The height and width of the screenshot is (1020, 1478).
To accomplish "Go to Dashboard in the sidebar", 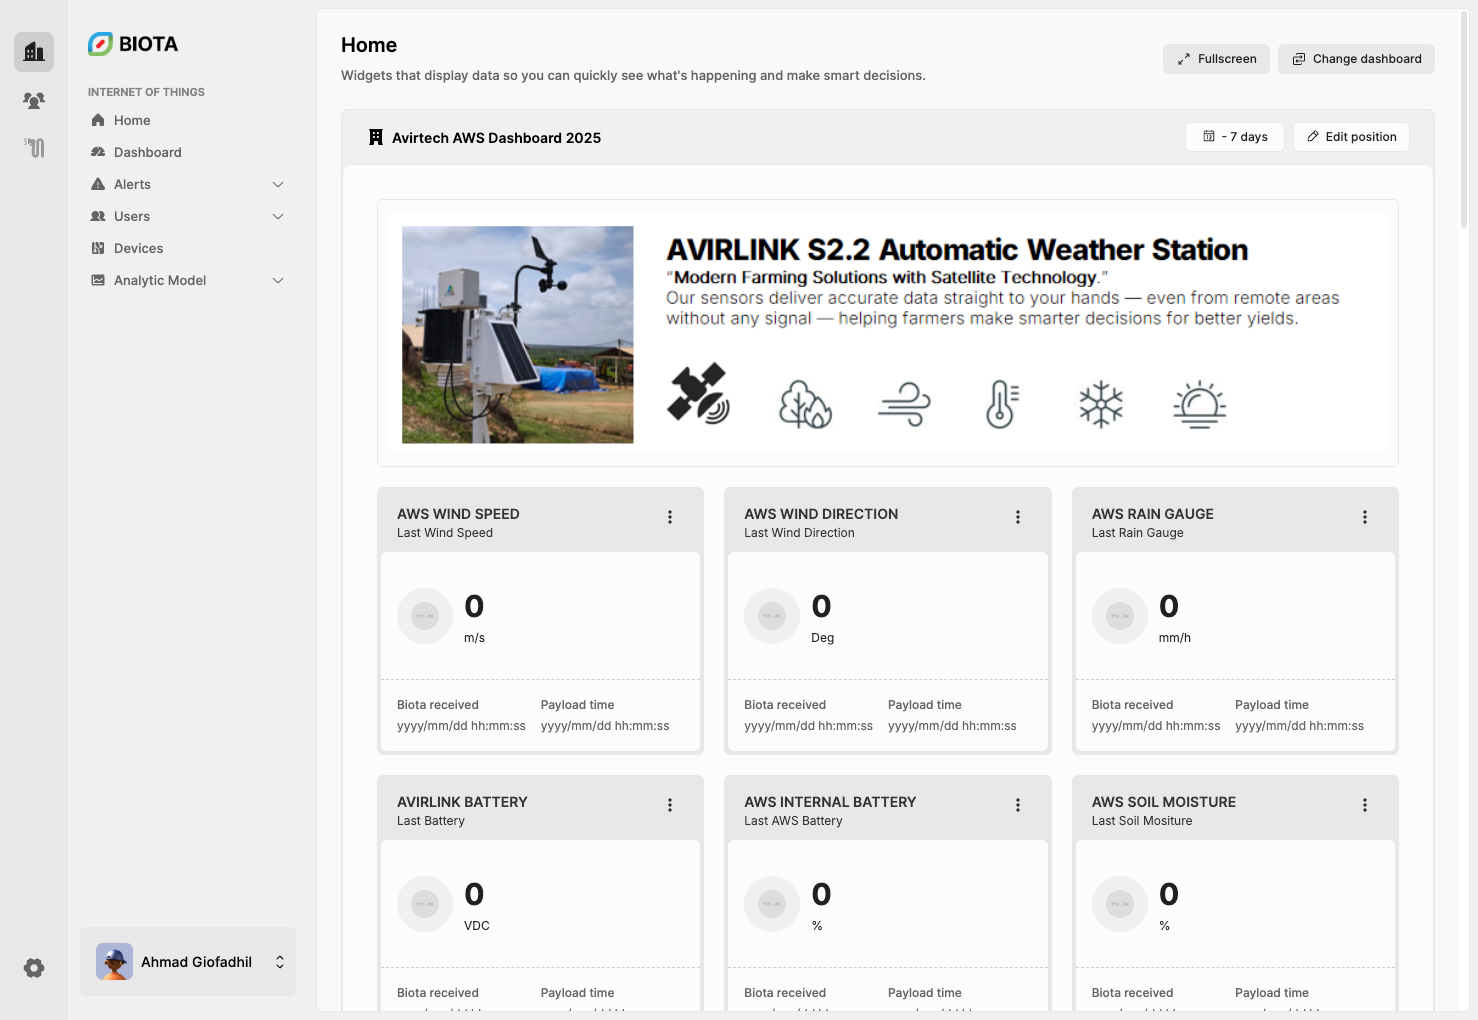I will [x=147, y=152].
